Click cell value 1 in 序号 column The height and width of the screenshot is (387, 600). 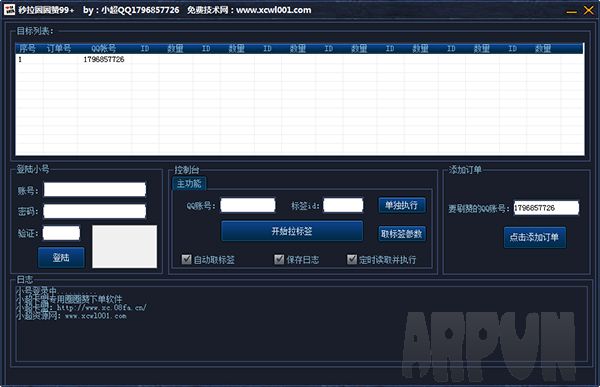tap(20, 59)
